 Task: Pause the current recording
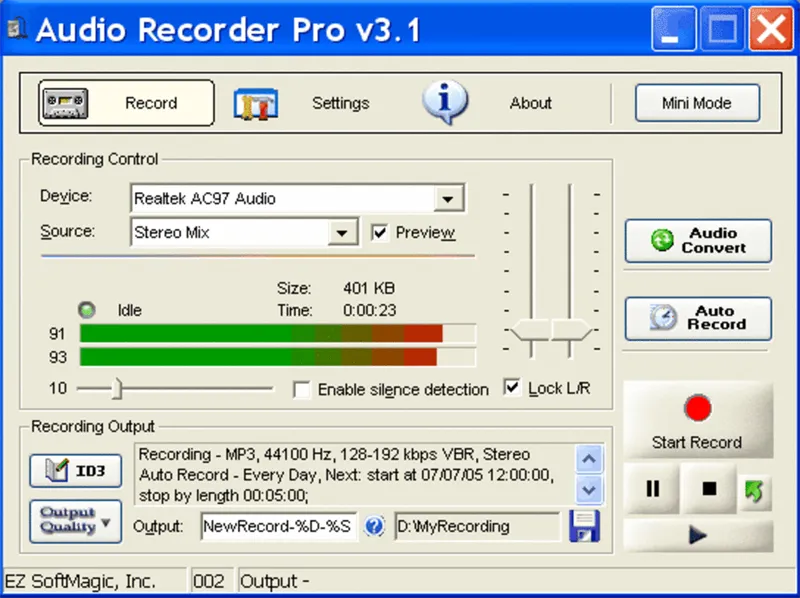click(x=652, y=489)
